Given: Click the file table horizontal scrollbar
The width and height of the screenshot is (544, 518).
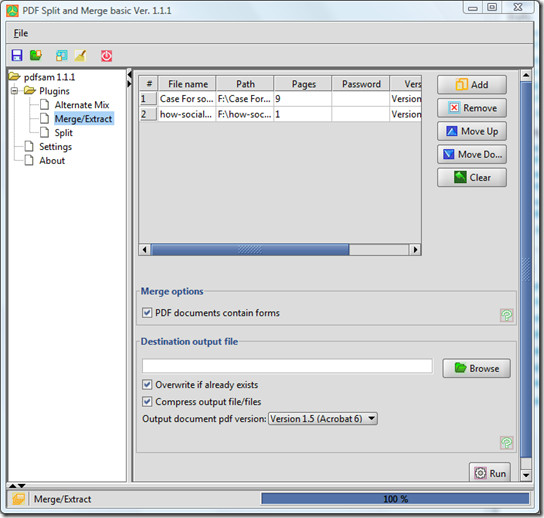Looking at the screenshot, I should tap(280, 249).
